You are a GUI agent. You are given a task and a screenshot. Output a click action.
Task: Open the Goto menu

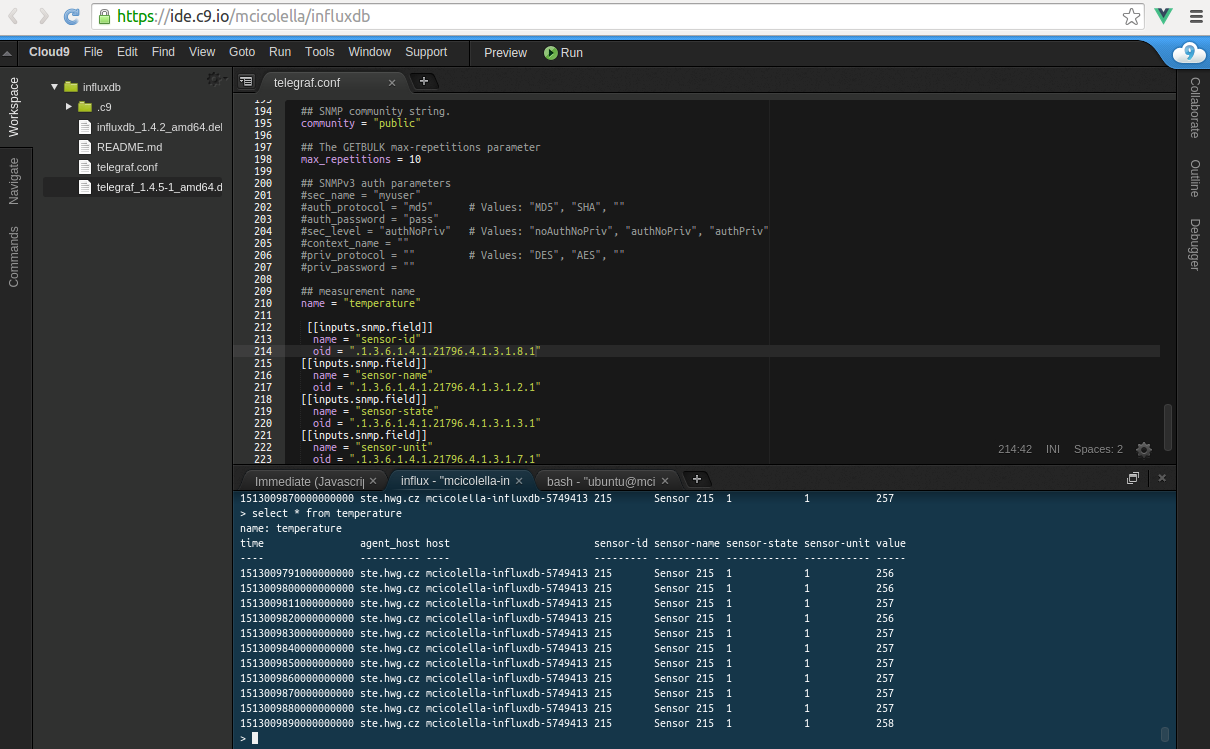pyautogui.click(x=242, y=53)
